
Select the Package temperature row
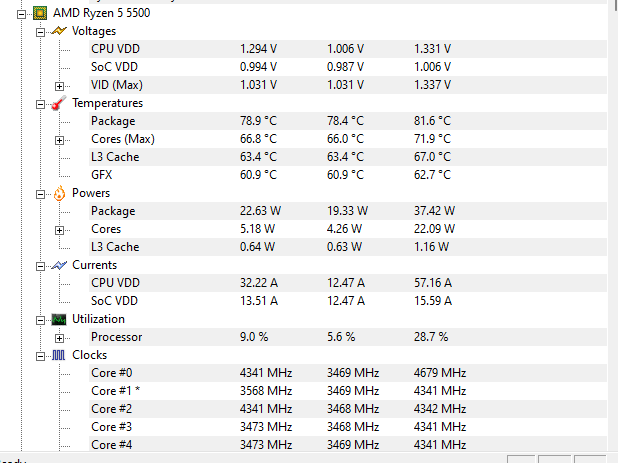point(112,121)
